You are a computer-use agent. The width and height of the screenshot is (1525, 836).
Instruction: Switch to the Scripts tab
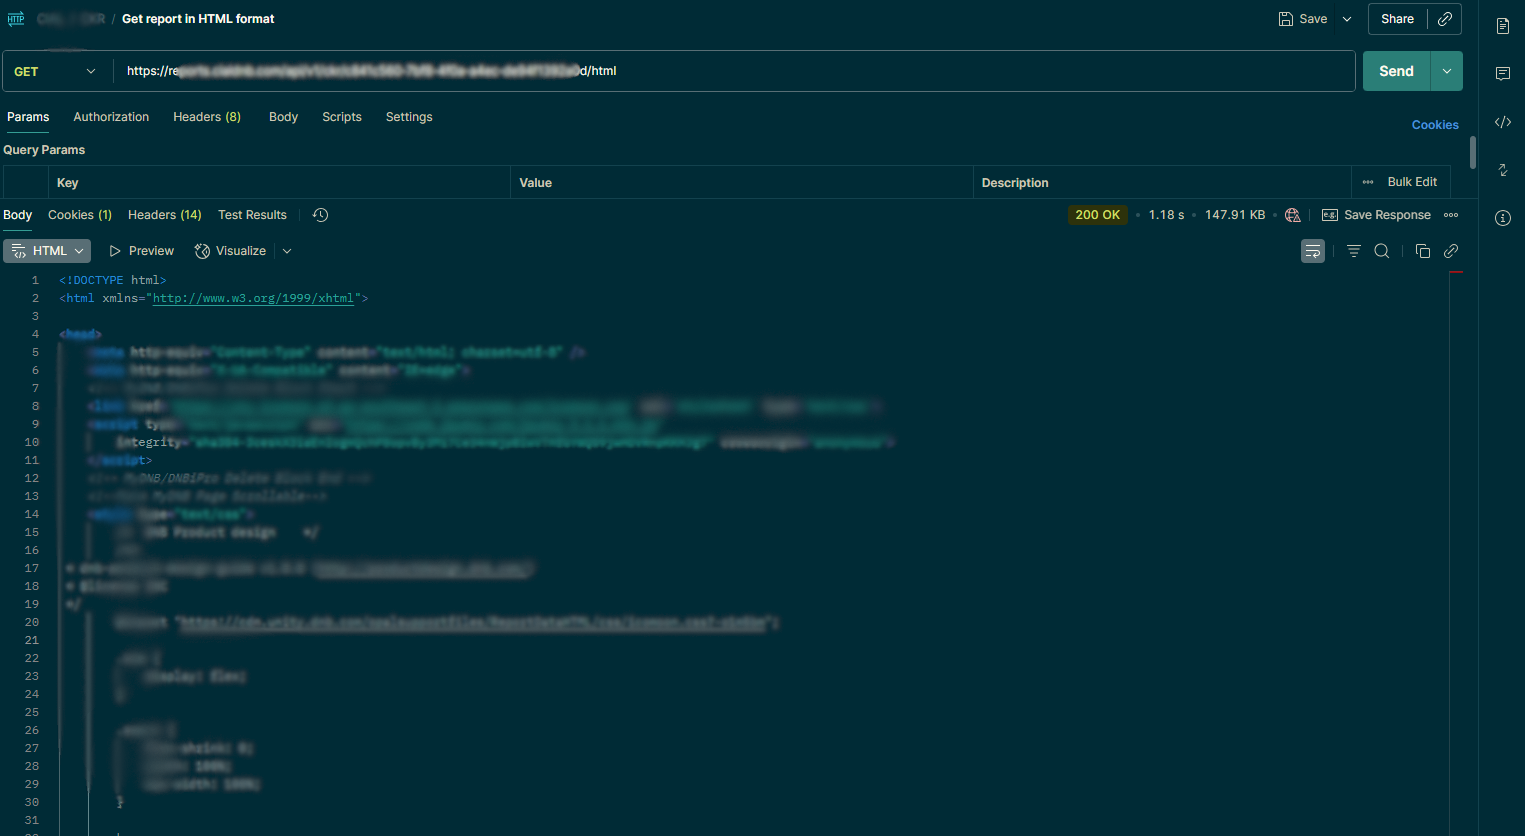(x=342, y=117)
